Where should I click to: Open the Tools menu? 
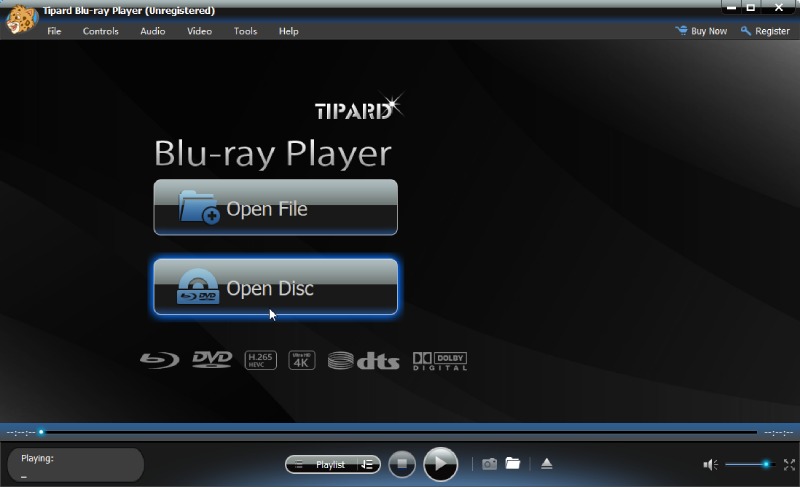click(245, 31)
